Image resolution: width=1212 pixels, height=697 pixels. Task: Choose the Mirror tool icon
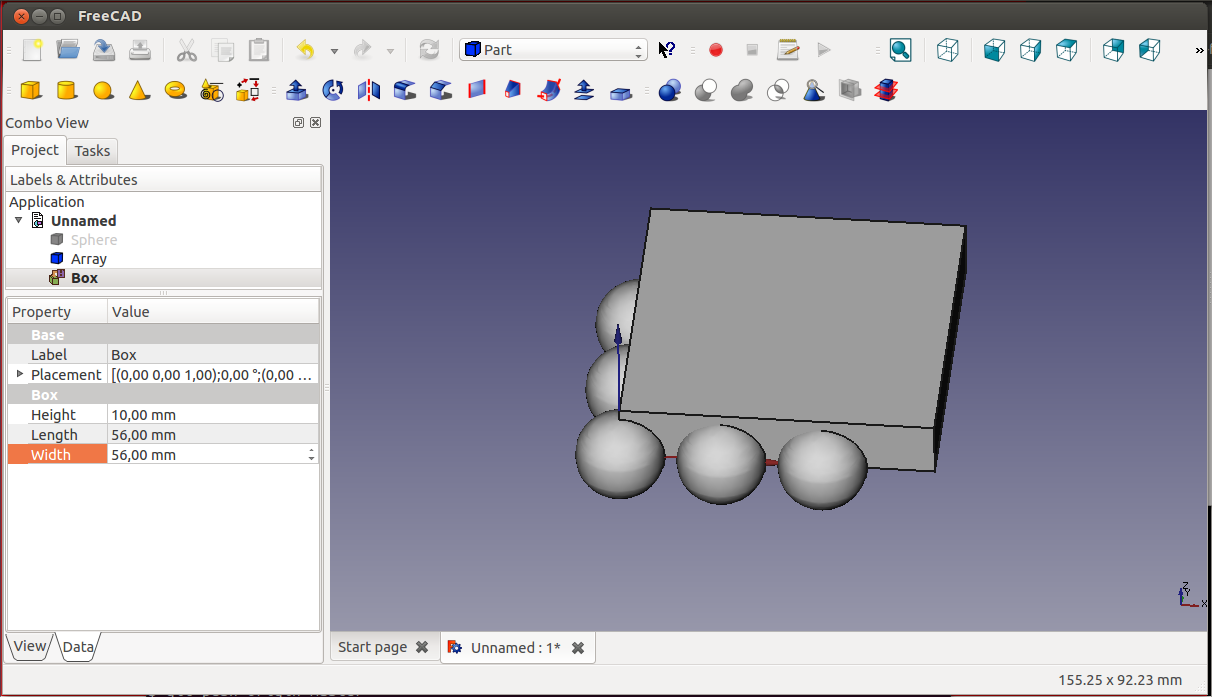369,91
